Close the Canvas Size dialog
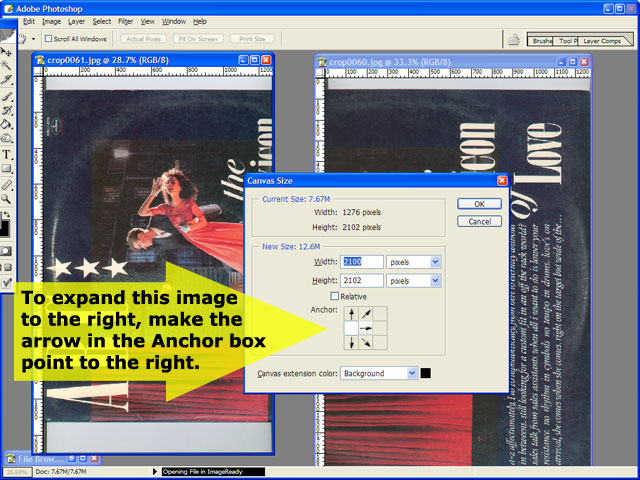This screenshot has width=640, height=480. (502, 180)
